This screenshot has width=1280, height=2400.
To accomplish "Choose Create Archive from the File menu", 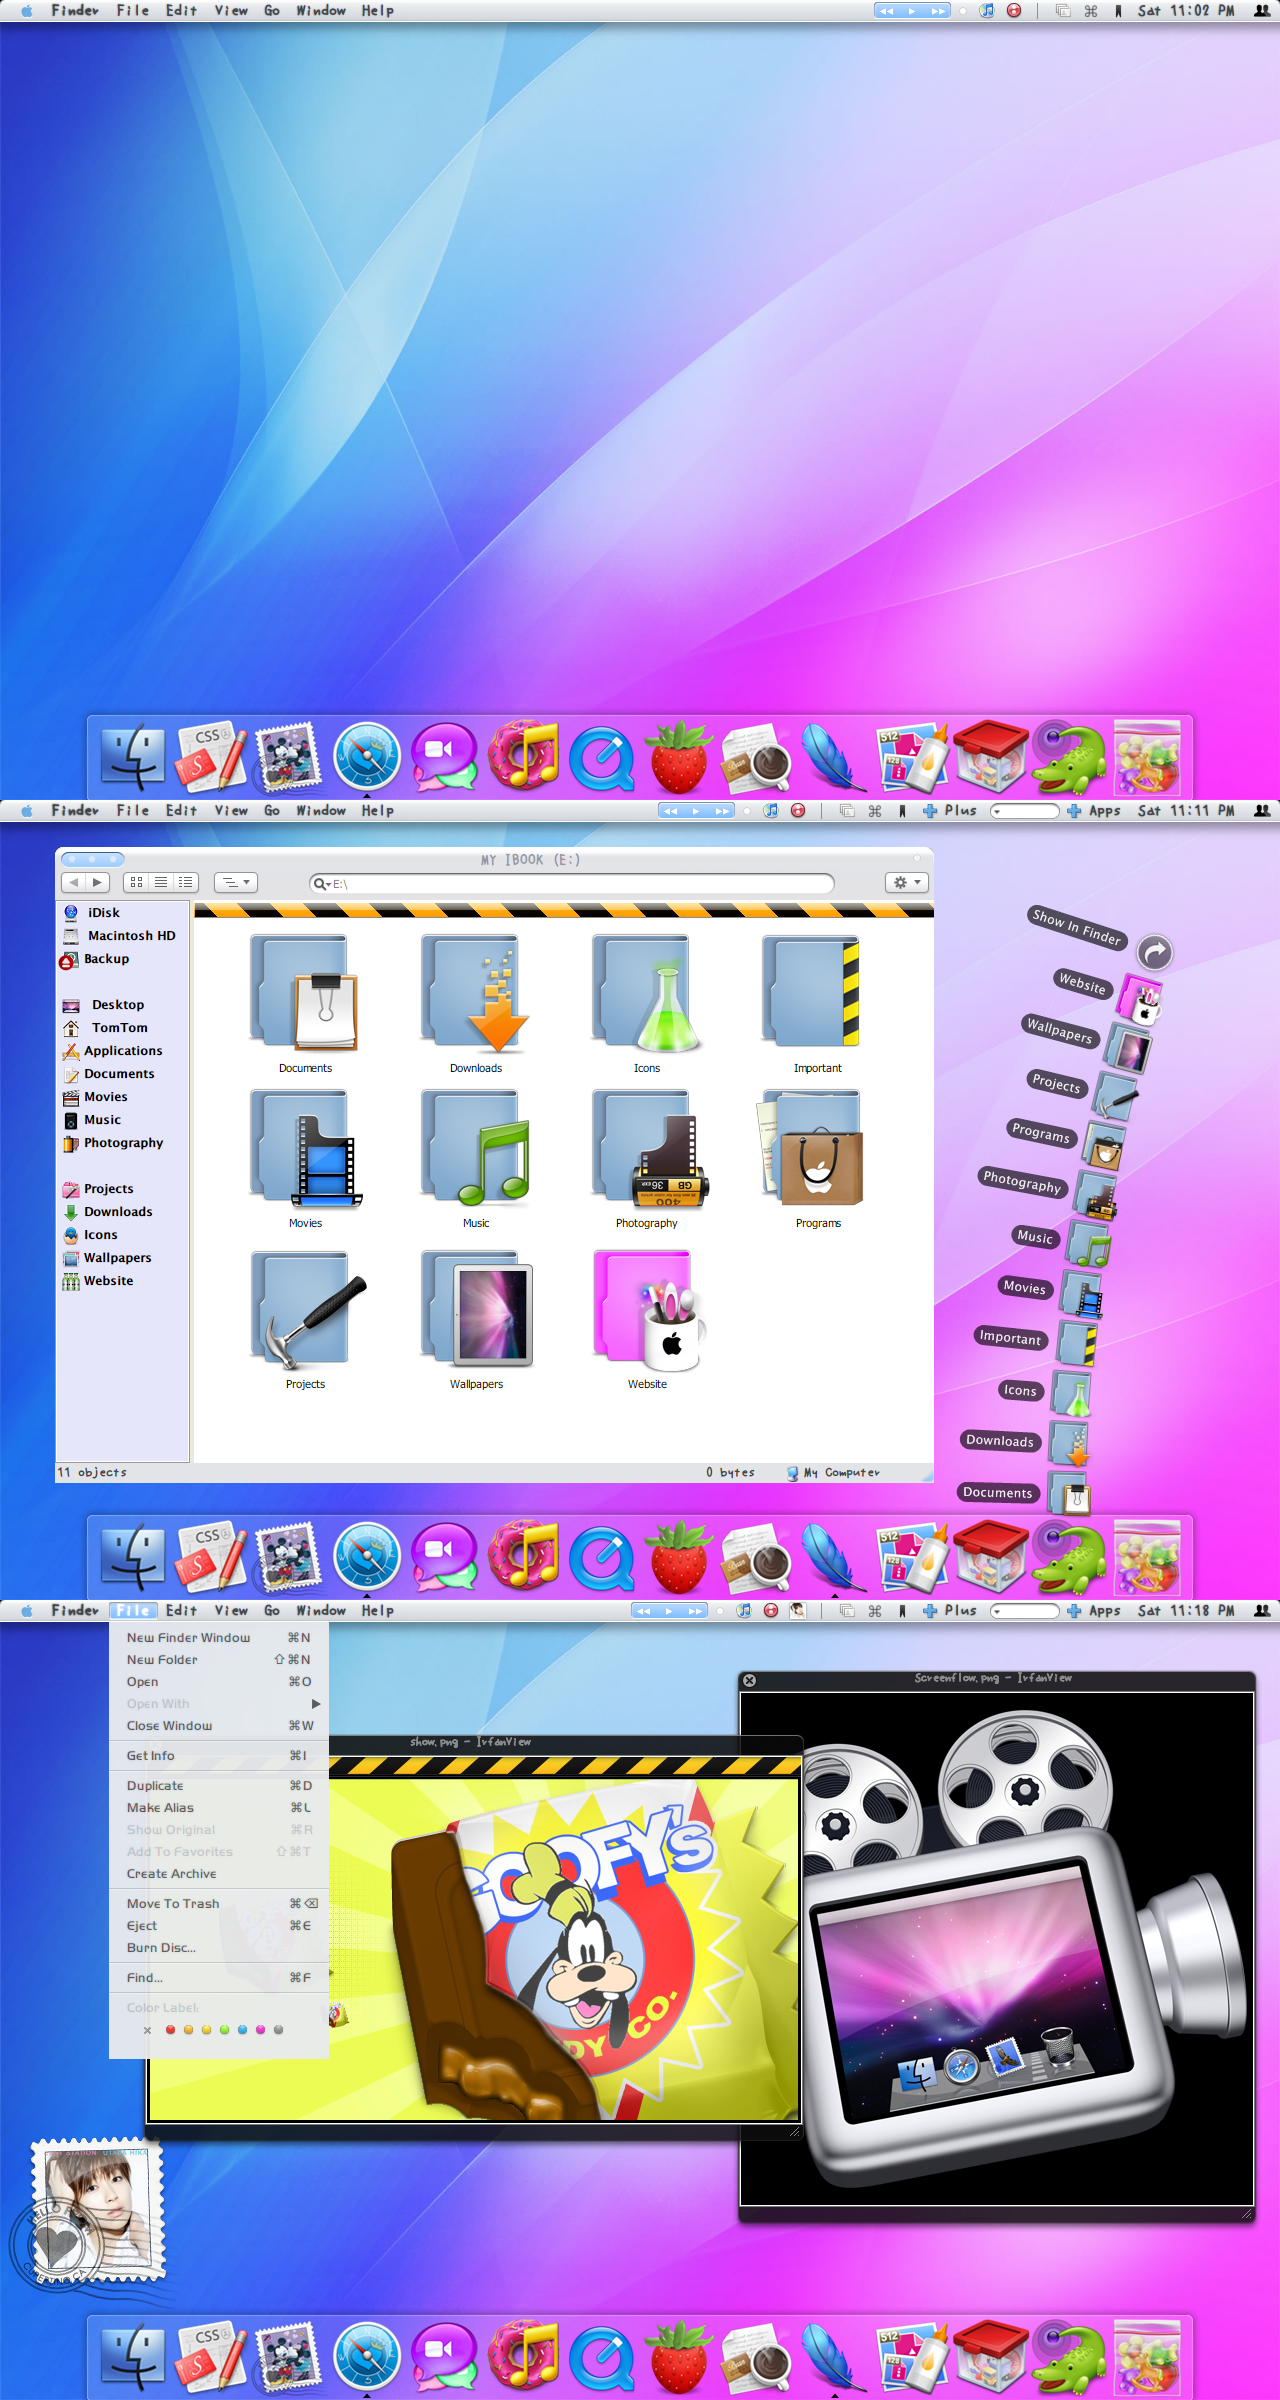I will pos(219,1874).
